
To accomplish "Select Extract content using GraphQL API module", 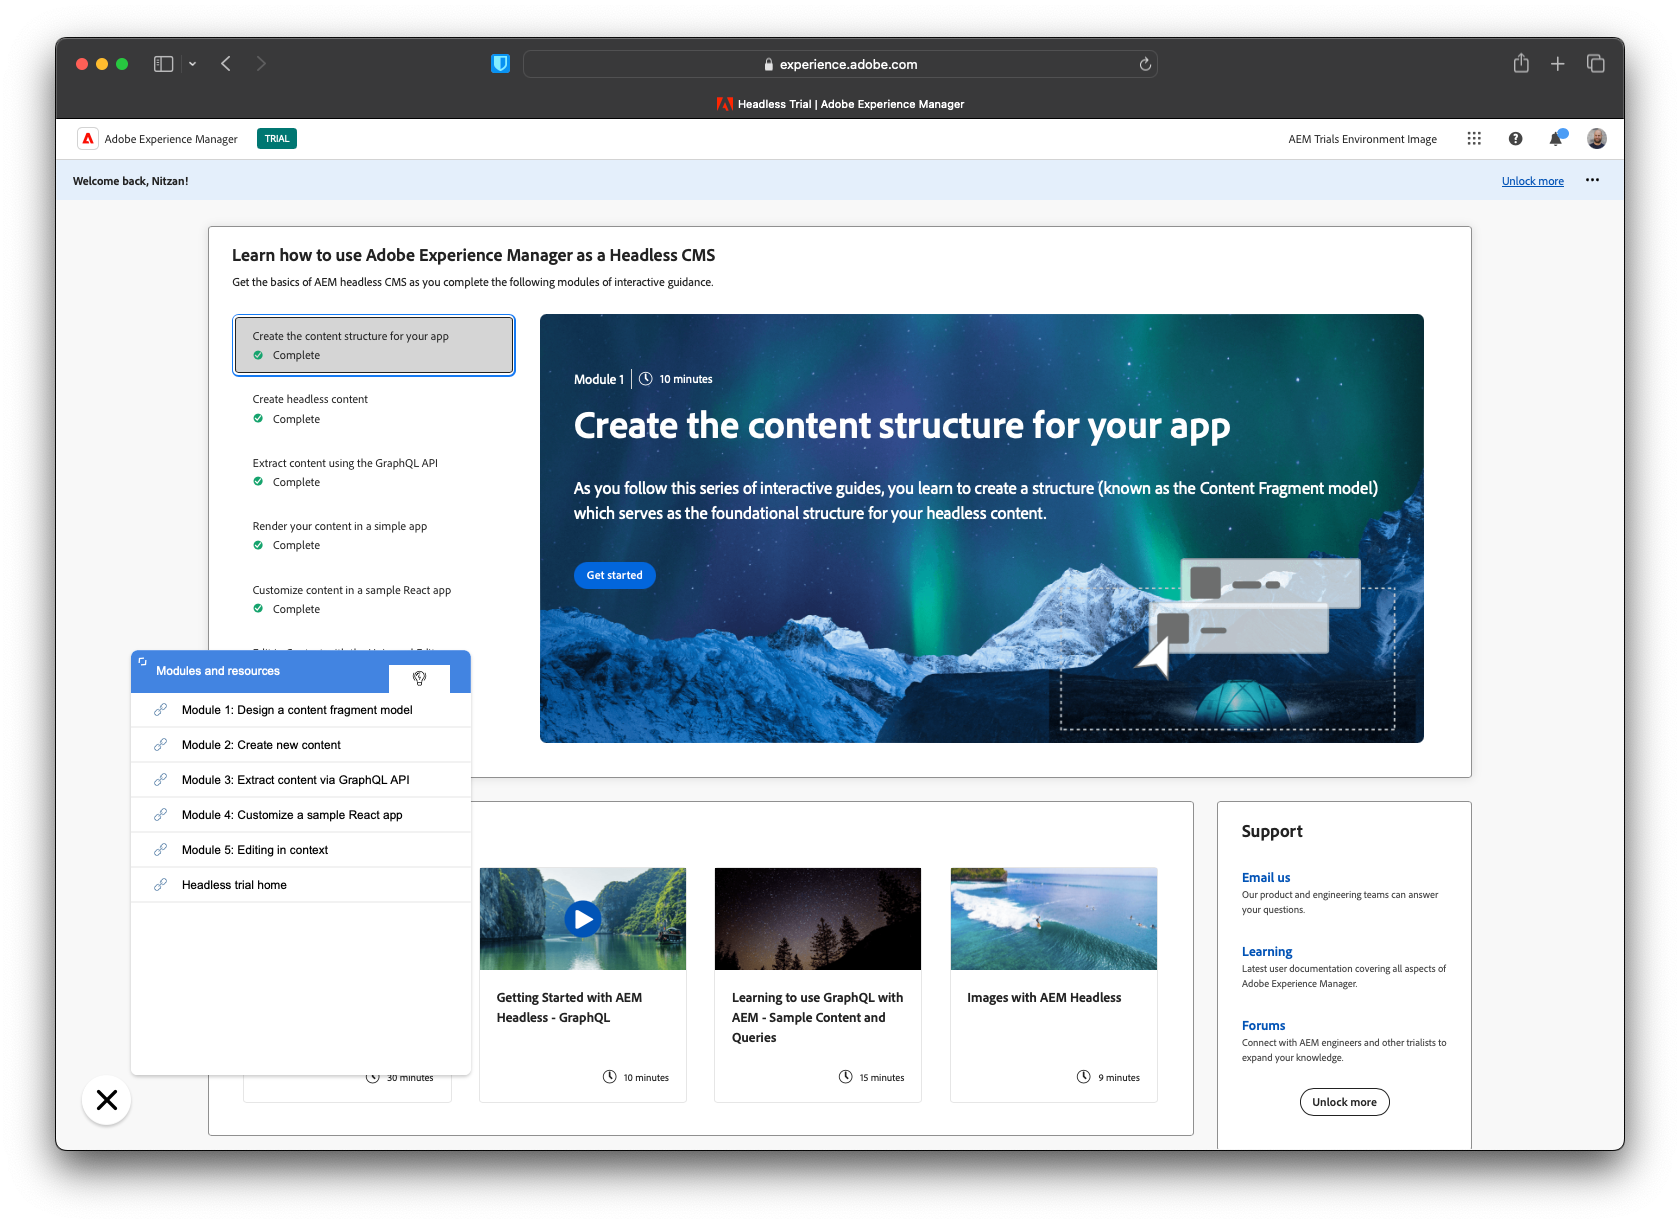I will [374, 472].
